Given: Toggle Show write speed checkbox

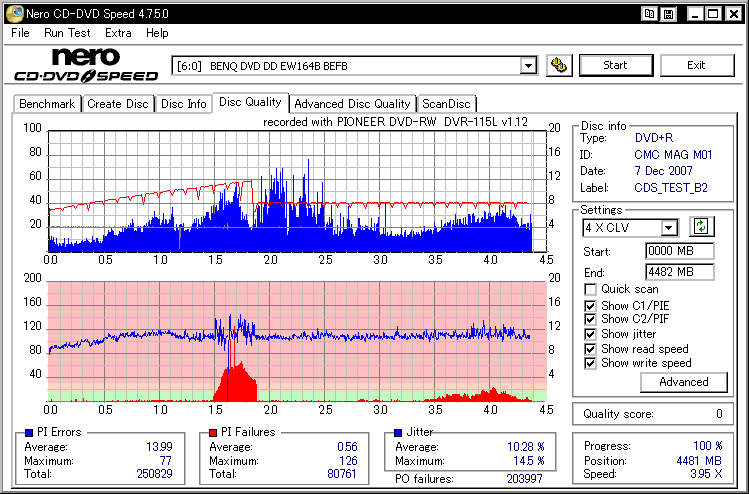Looking at the screenshot, I should click(591, 363).
